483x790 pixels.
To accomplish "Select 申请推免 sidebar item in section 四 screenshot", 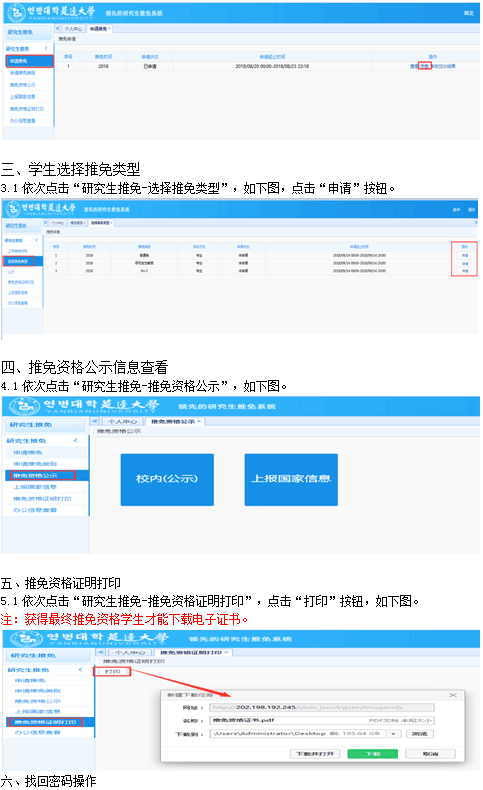I will (x=28, y=452).
